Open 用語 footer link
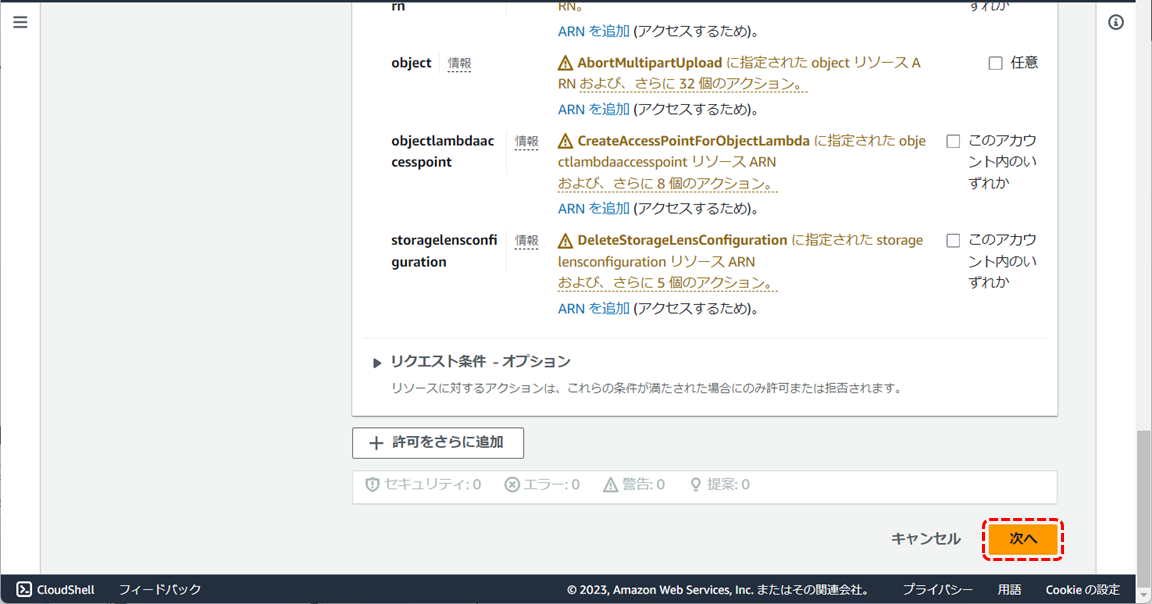The width and height of the screenshot is (1152, 604). click(1009, 589)
